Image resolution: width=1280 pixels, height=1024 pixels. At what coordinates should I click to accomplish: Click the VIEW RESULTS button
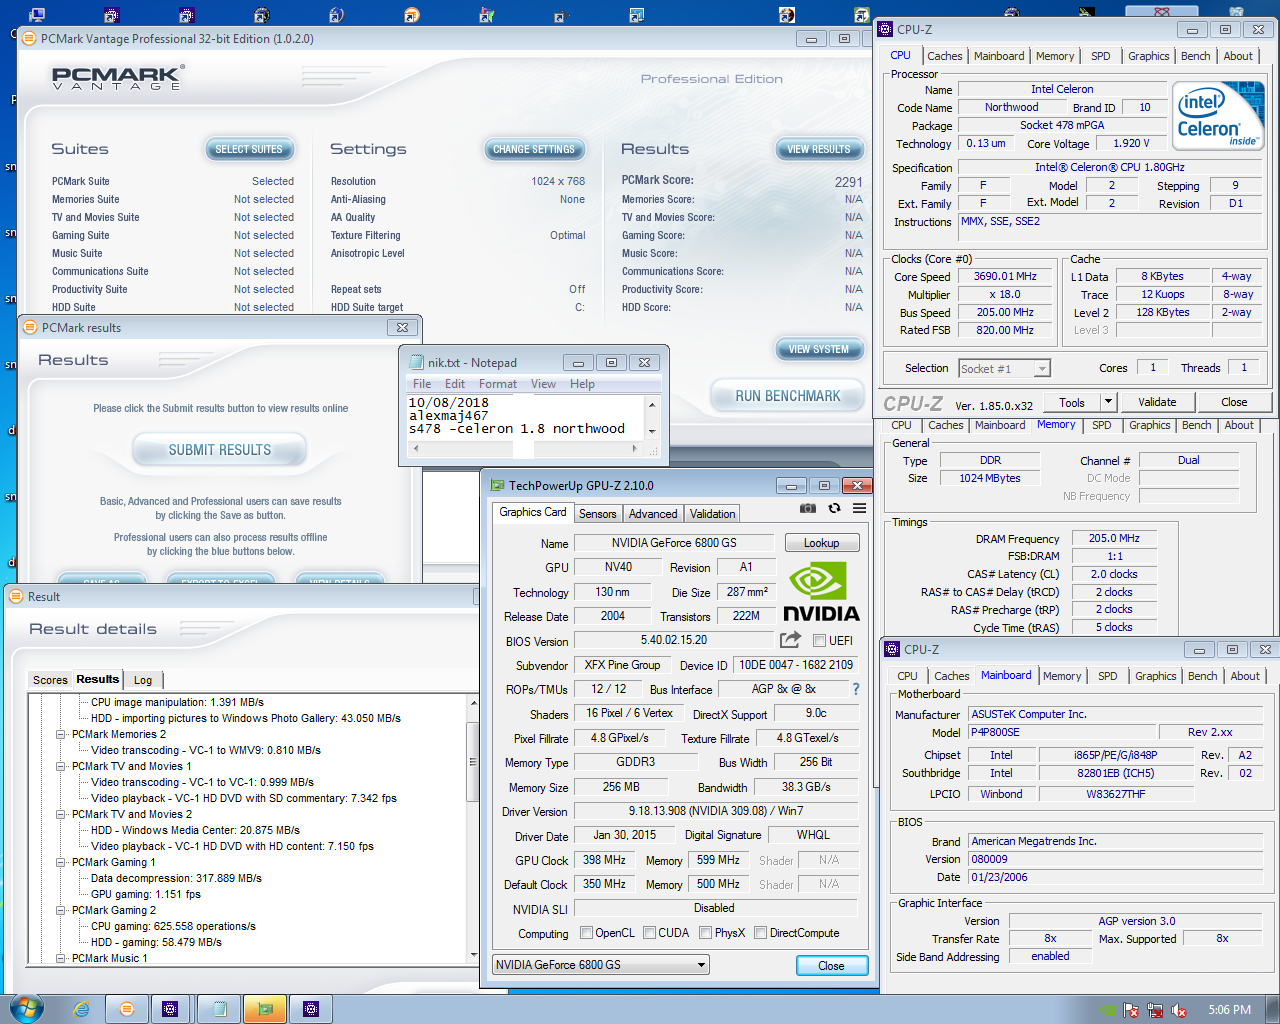[819, 149]
